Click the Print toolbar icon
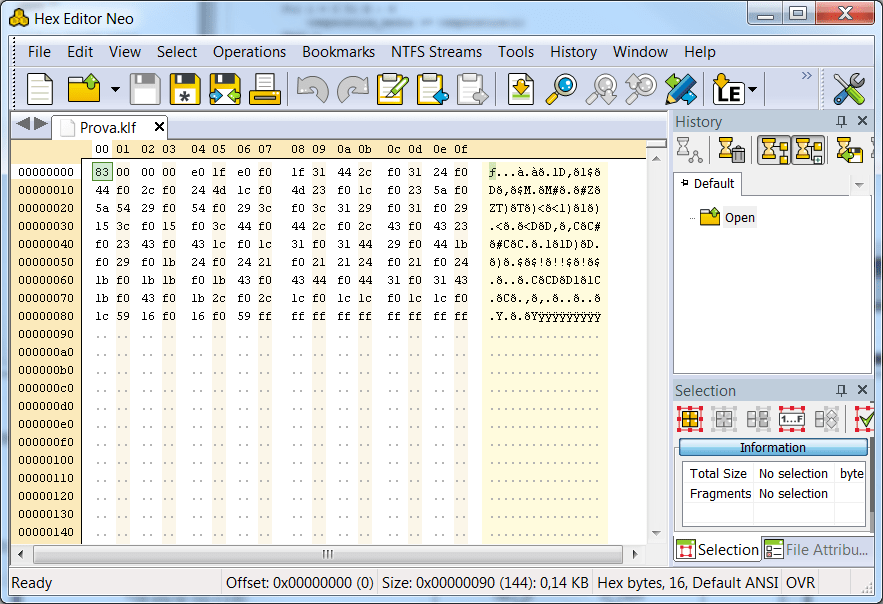 tap(266, 89)
